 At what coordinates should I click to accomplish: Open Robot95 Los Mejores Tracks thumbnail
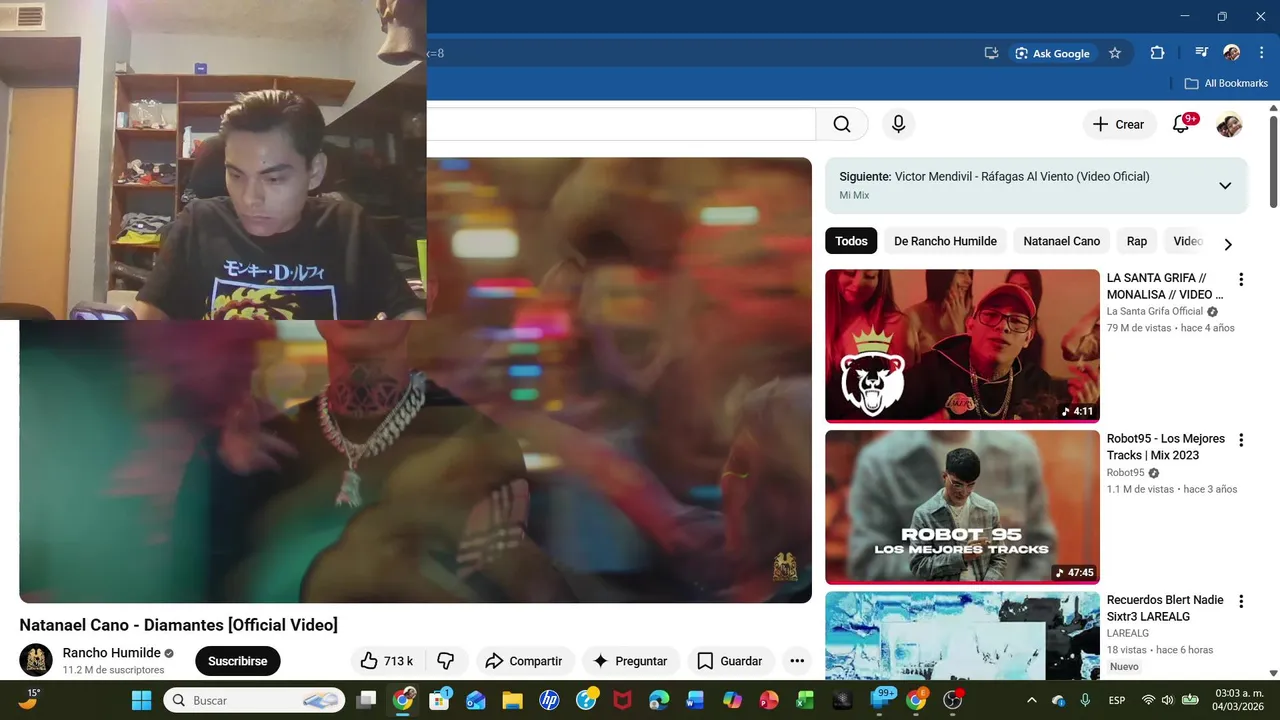(962, 507)
